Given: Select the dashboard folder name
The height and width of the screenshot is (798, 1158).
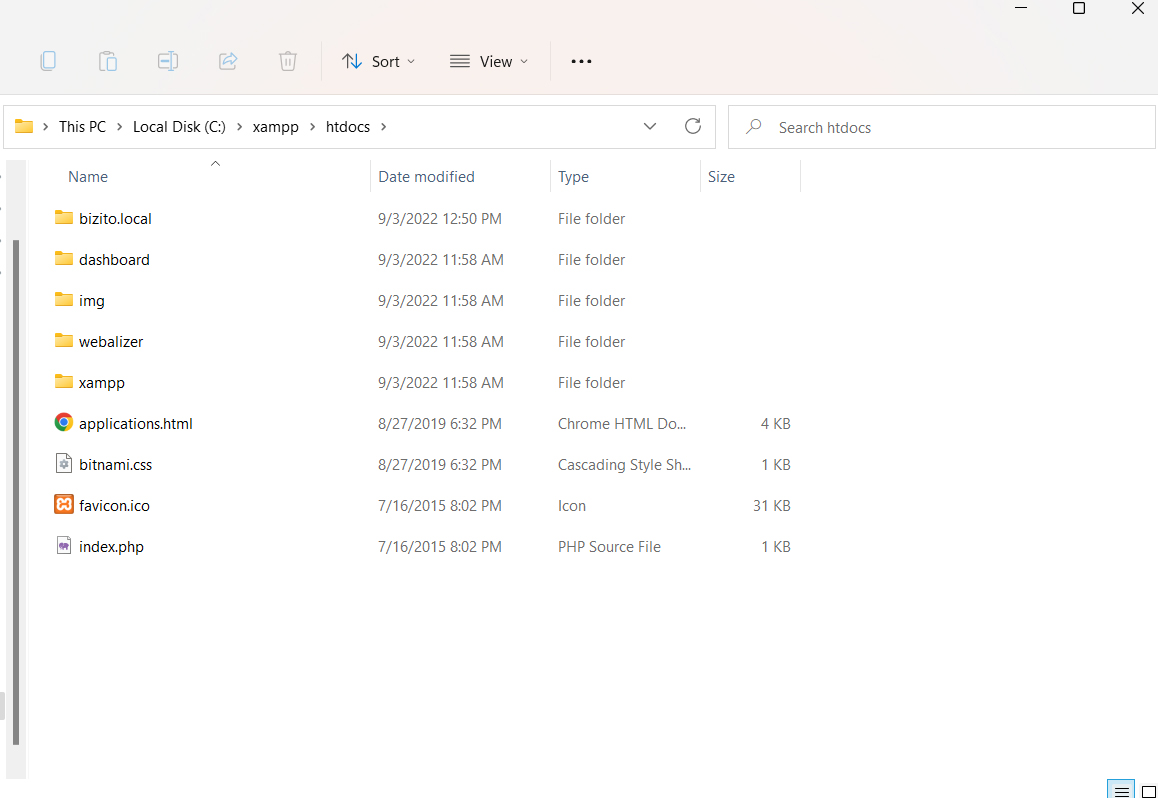Looking at the screenshot, I should tap(114, 260).
